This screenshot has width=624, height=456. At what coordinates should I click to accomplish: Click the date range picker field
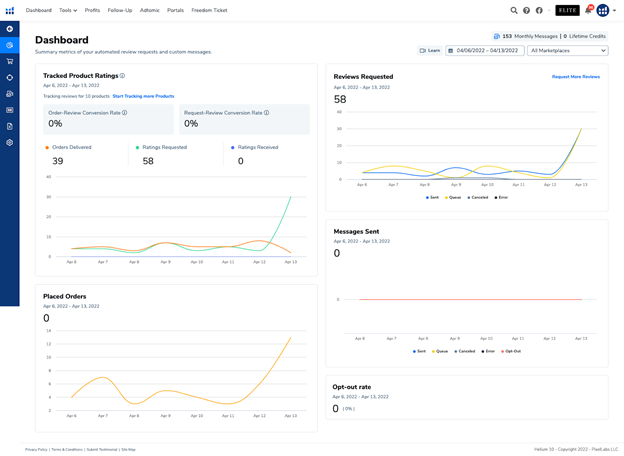tap(485, 50)
